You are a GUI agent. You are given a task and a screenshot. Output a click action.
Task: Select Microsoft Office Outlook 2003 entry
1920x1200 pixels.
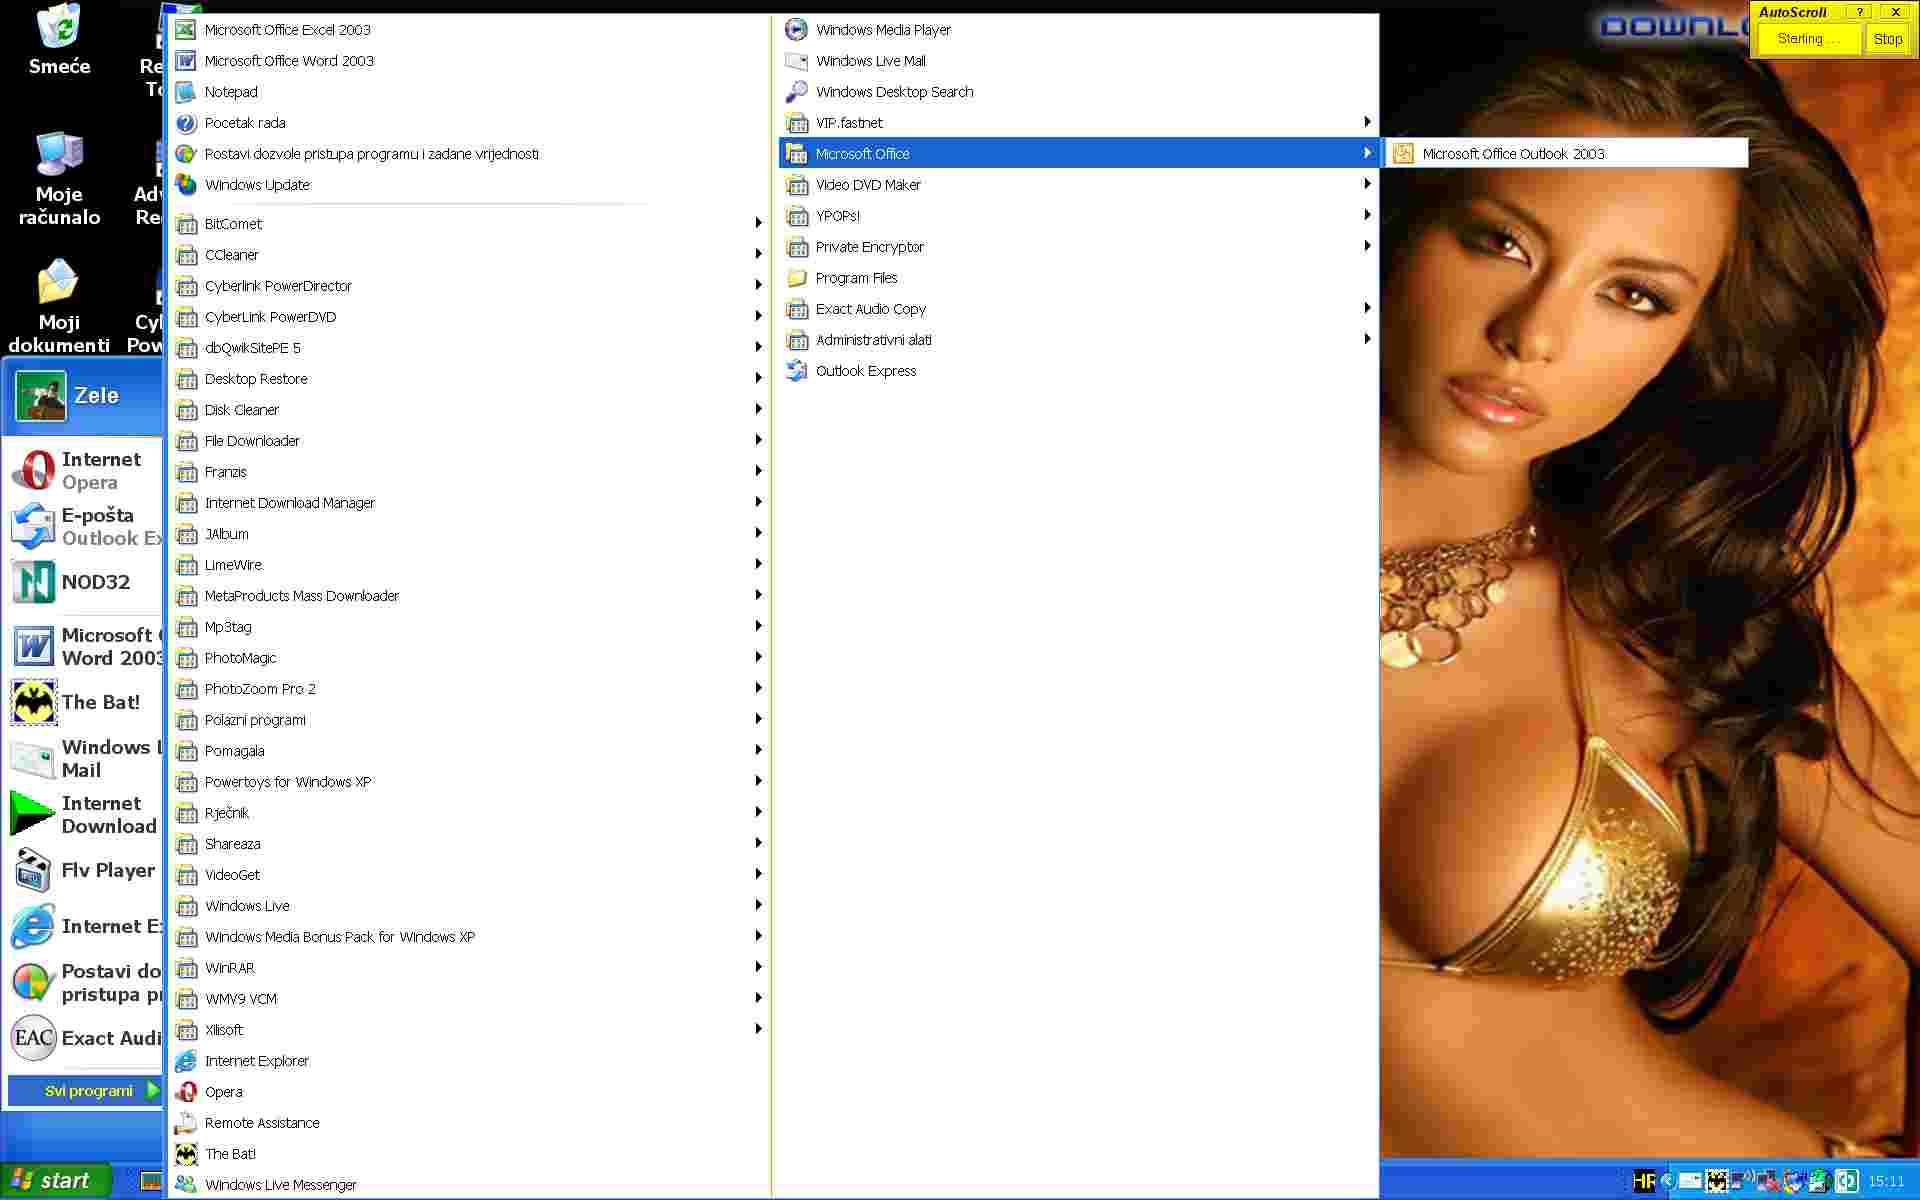[1512, 154]
